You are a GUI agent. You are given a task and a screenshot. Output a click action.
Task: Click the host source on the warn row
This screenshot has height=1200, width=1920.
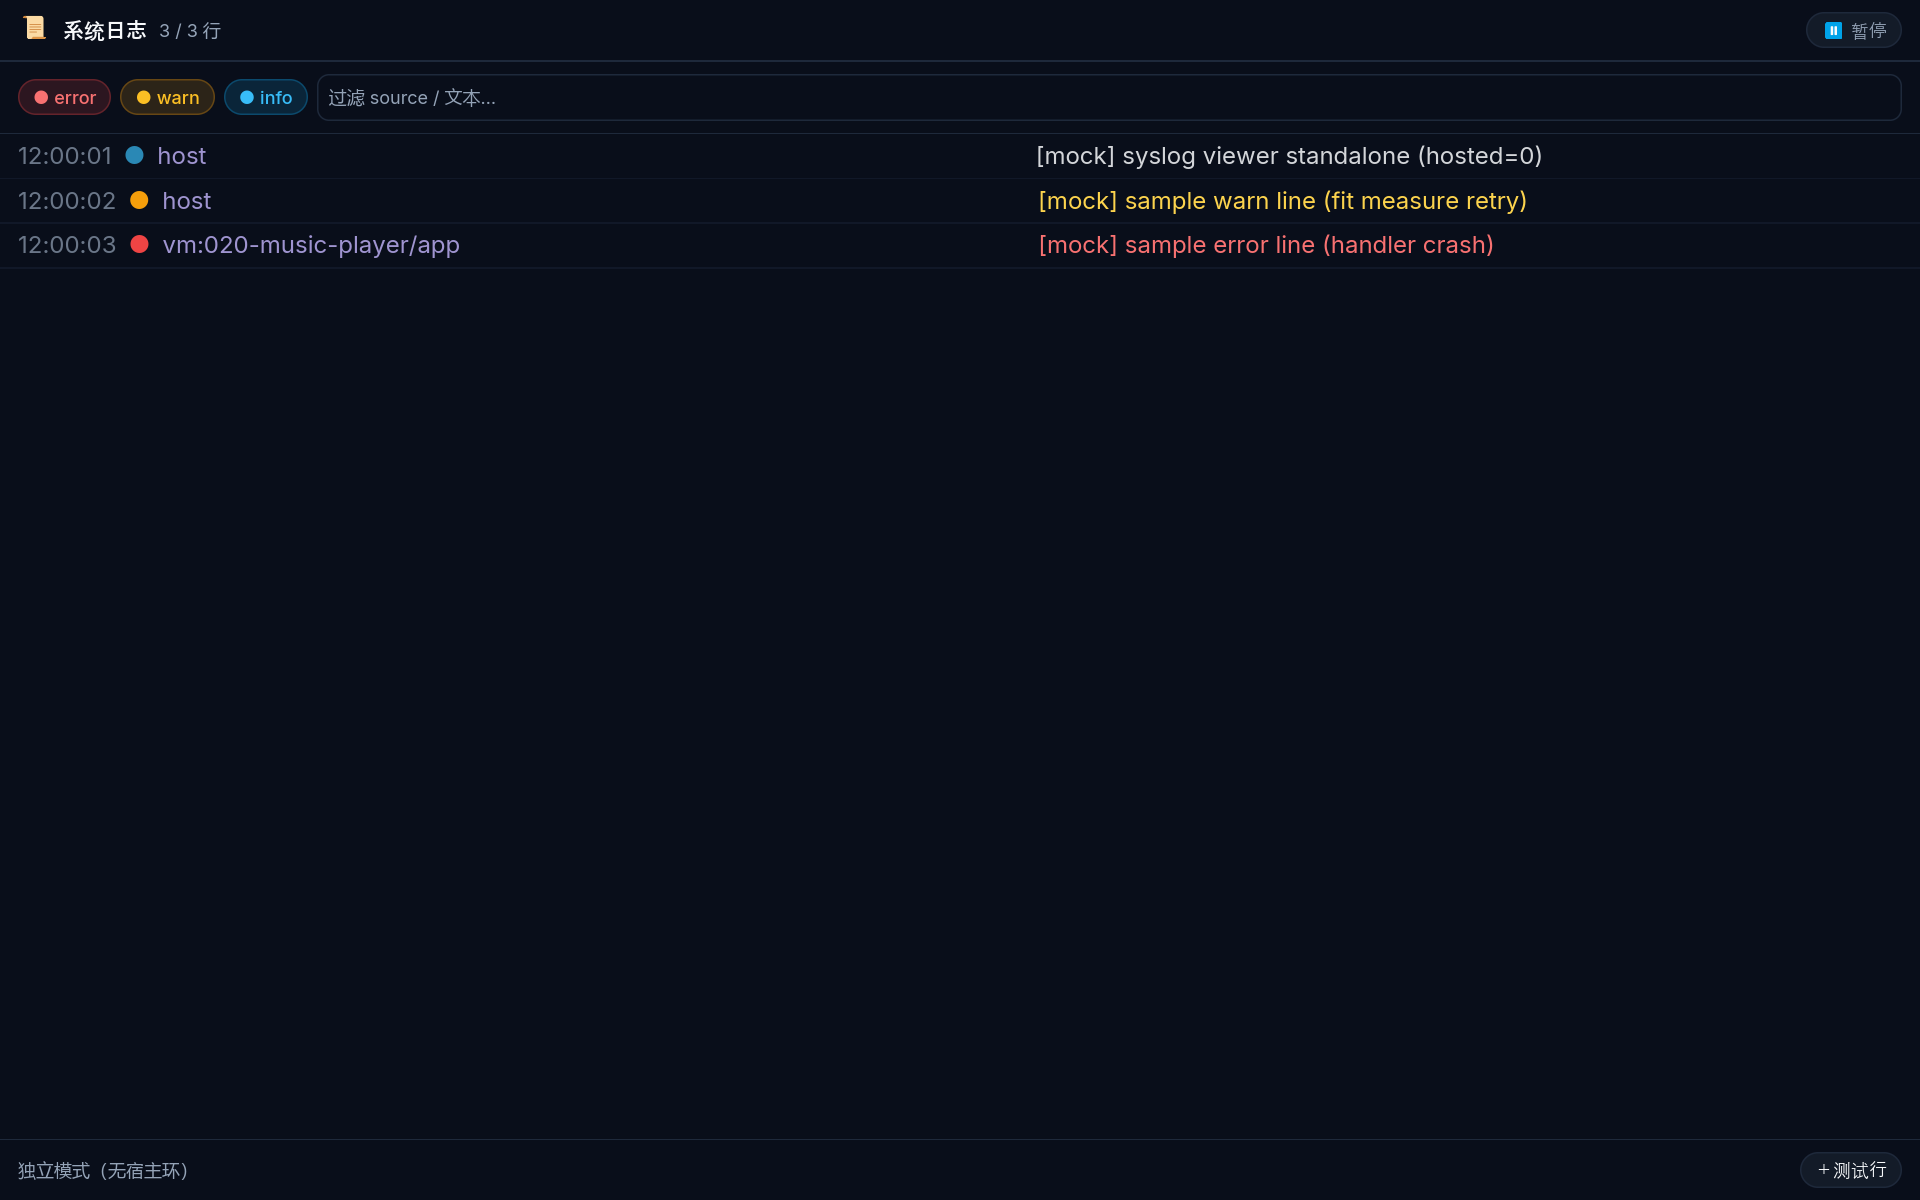[x=187, y=201]
